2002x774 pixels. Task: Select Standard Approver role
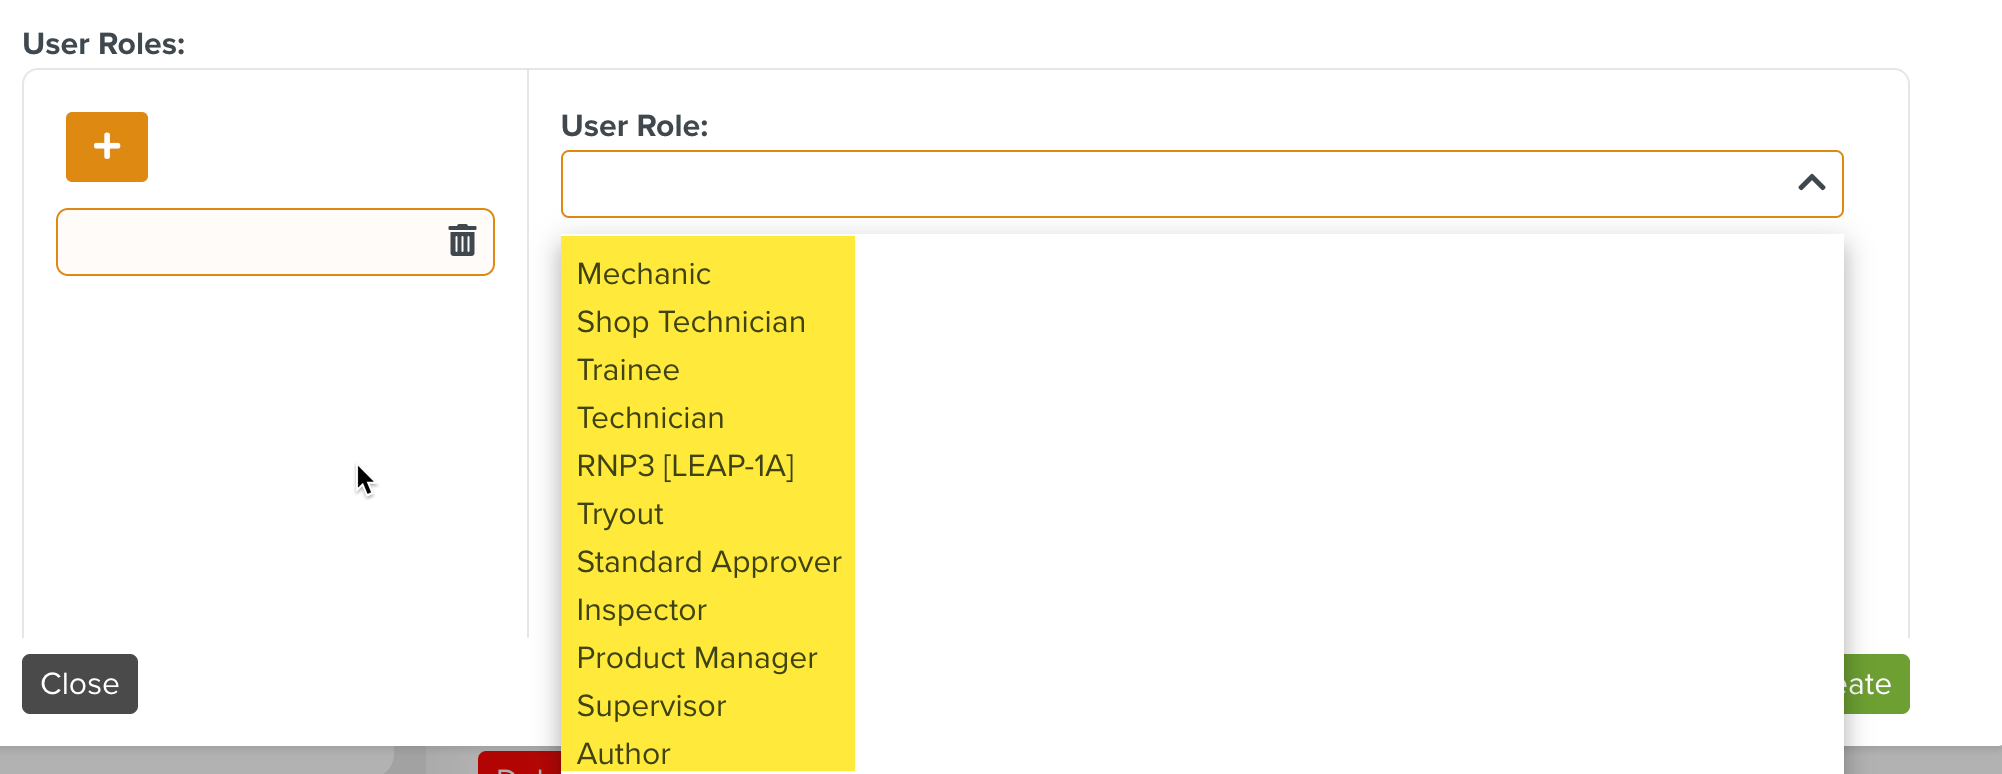coord(708,561)
